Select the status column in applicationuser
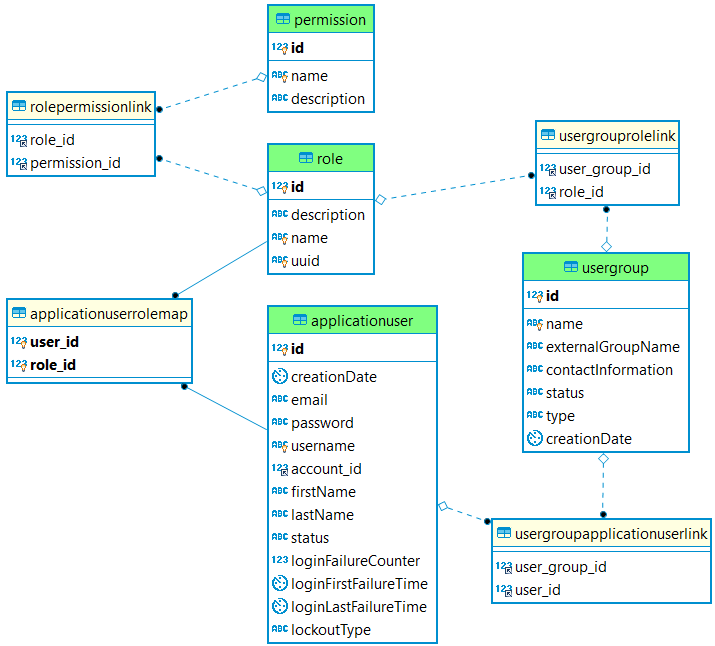The width and height of the screenshot is (715, 646). 352,537
